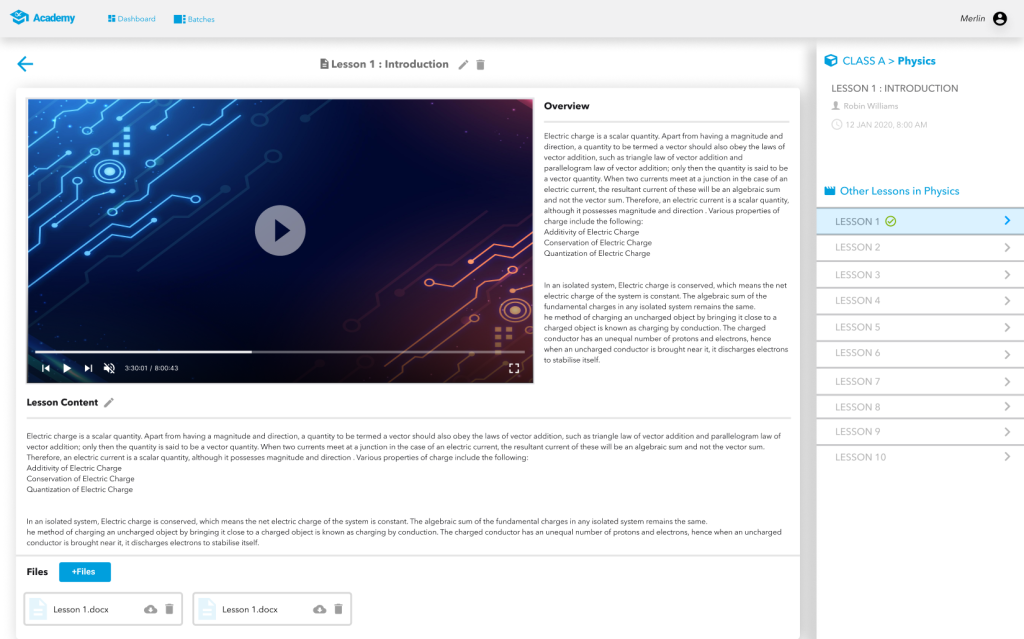The width and height of the screenshot is (1024, 639).
Task: Delete the lesson via the trash icon
Action: tap(480, 64)
